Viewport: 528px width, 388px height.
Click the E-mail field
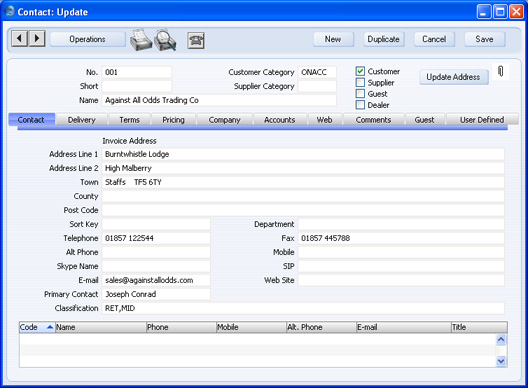[x=156, y=280]
